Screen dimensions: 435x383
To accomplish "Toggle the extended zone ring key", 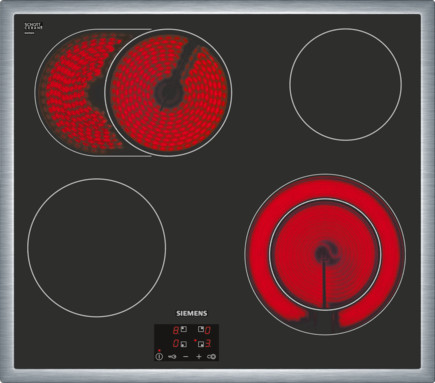I will [212, 357].
